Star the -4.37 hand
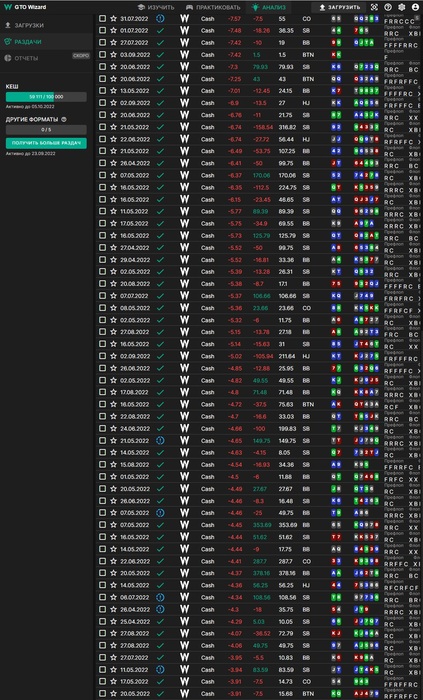Viewport: 423px width, 700px height. click(x=113, y=573)
